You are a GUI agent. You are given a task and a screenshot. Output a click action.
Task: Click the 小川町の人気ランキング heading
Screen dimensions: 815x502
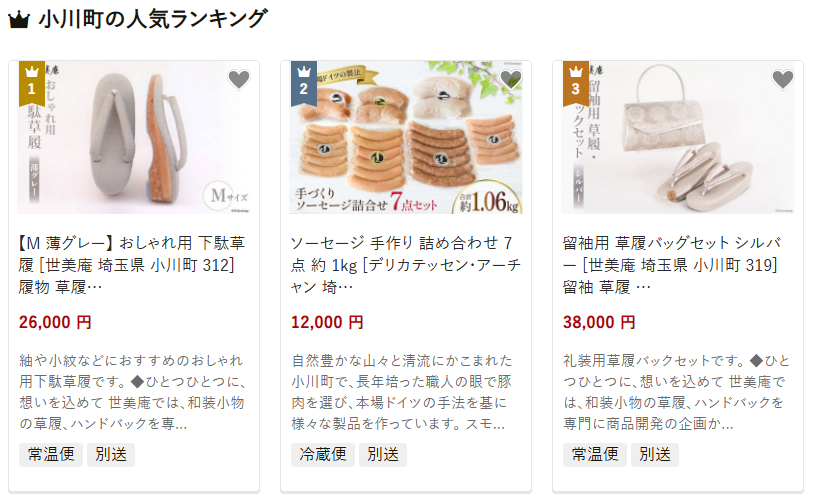[x=153, y=20]
